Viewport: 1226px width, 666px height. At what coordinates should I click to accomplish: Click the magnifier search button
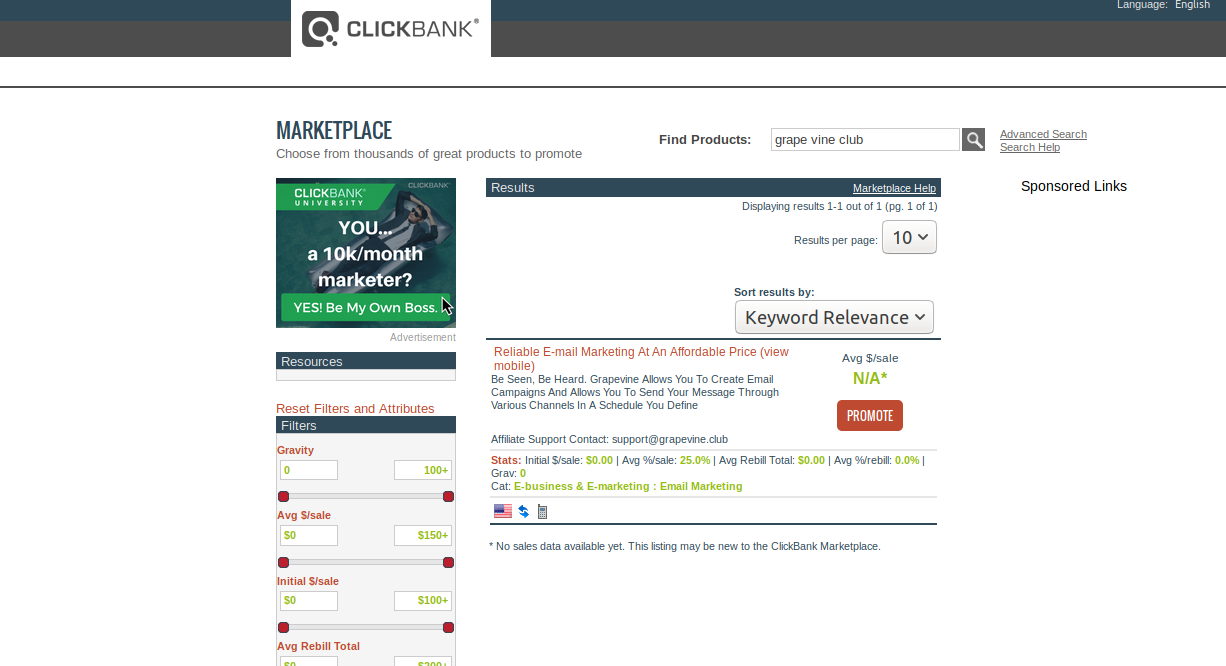pyautogui.click(x=973, y=140)
